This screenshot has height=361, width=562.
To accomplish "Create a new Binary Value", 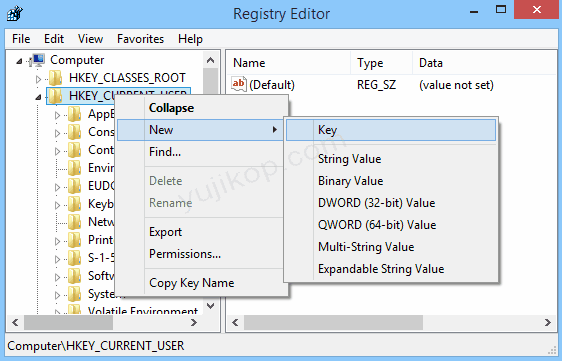I will (x=391, y=181).
